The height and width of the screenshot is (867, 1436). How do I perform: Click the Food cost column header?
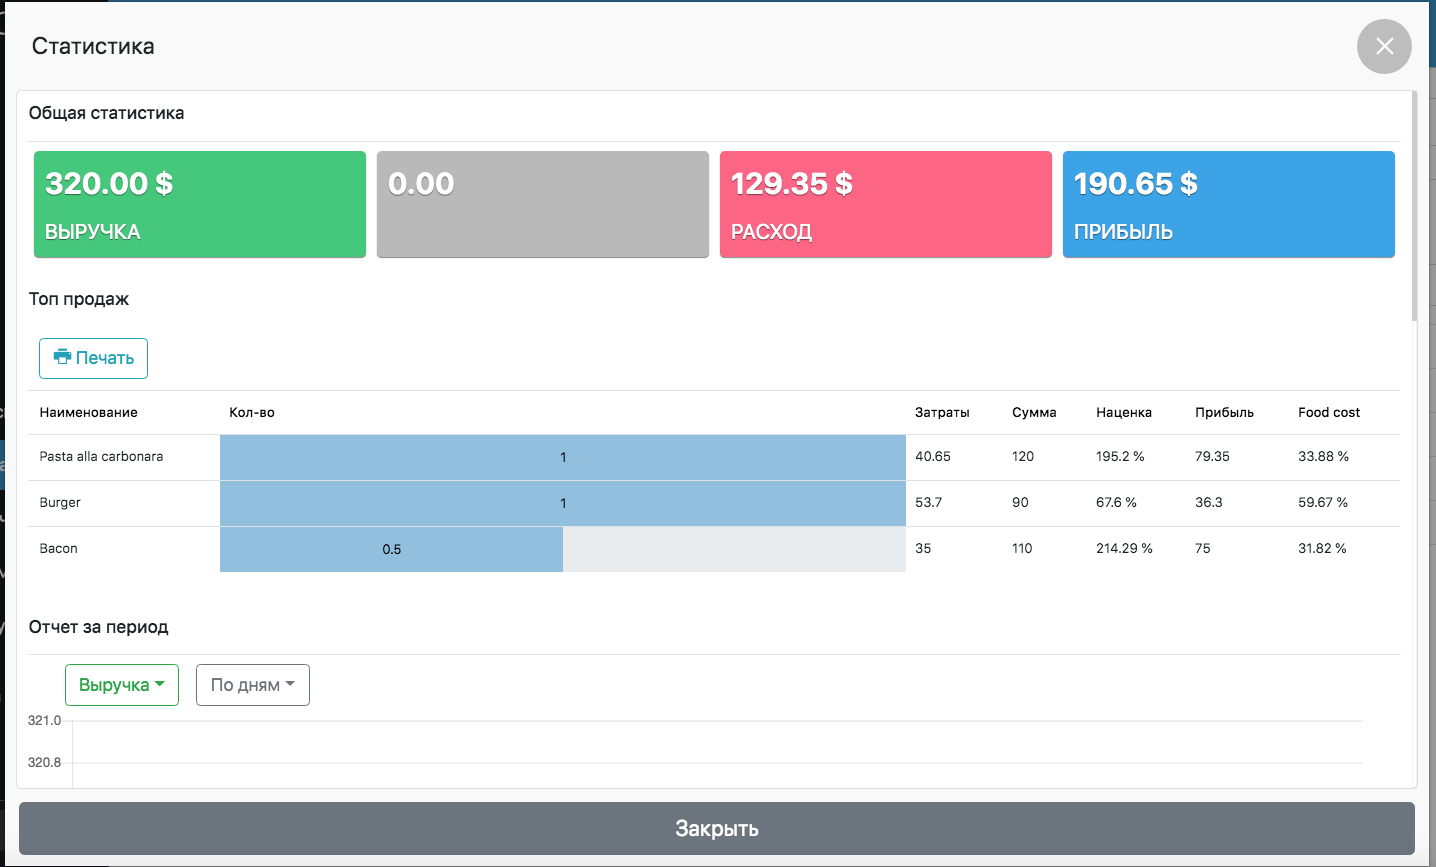[x=1329, y=412]
